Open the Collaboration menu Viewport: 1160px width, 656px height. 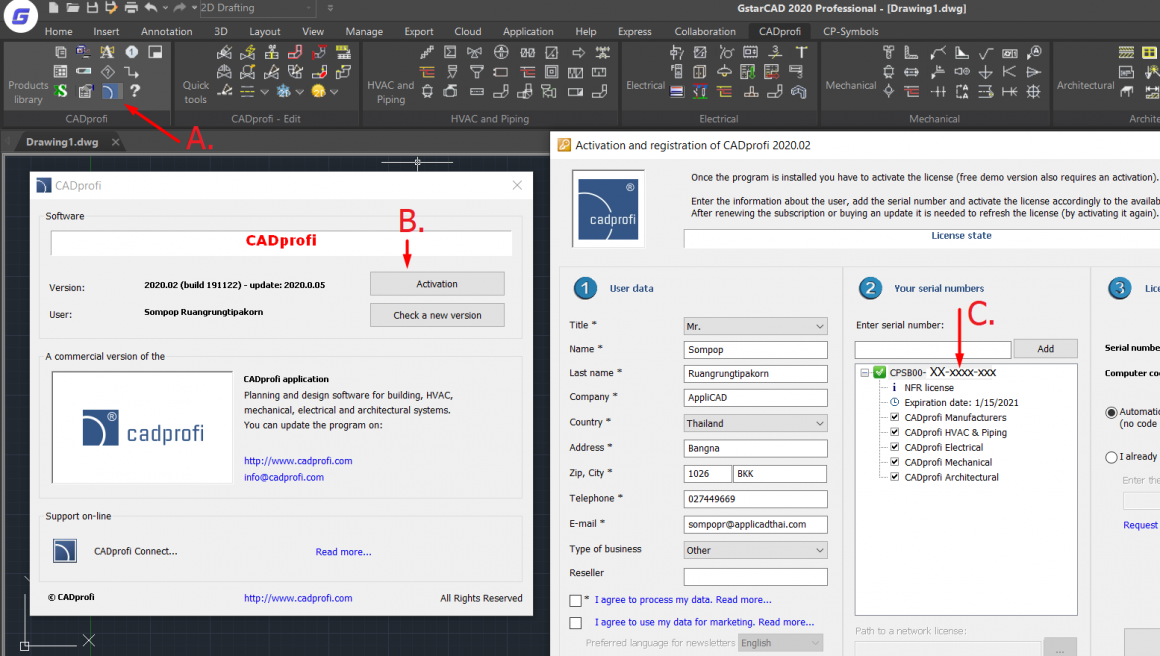click(x=705, y=31)
